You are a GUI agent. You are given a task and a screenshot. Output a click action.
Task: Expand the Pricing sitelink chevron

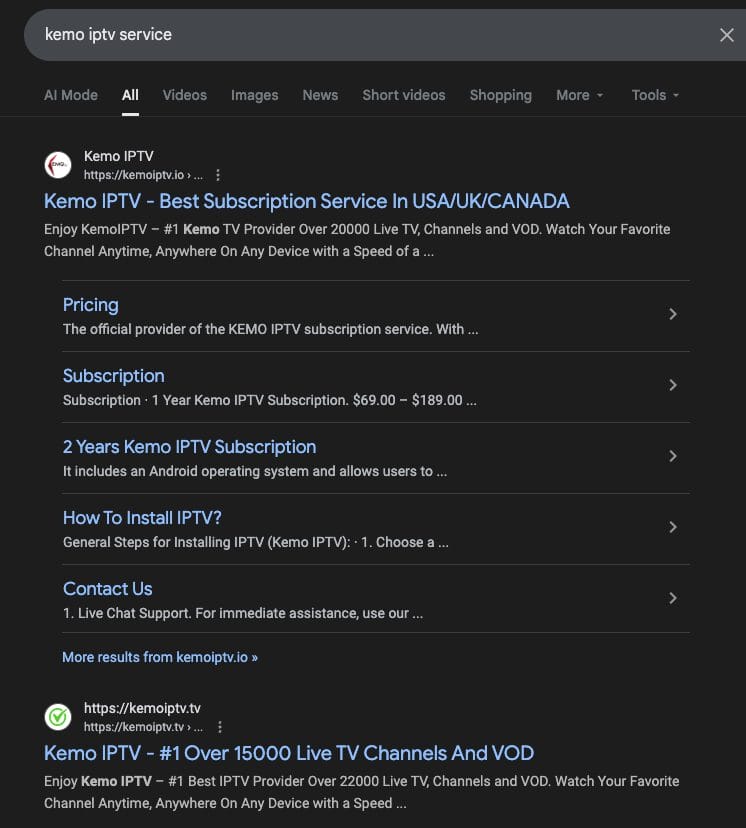pyautogui.click(x=672, y=314)
